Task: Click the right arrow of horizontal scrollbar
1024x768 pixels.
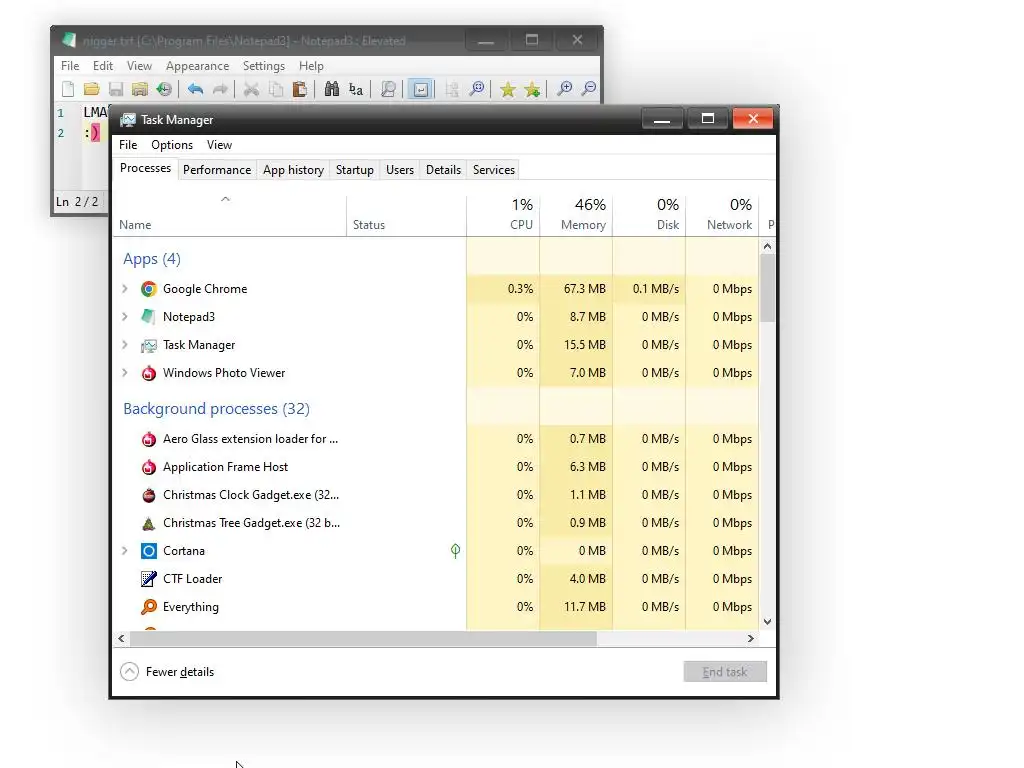Action: pos(750,639)
